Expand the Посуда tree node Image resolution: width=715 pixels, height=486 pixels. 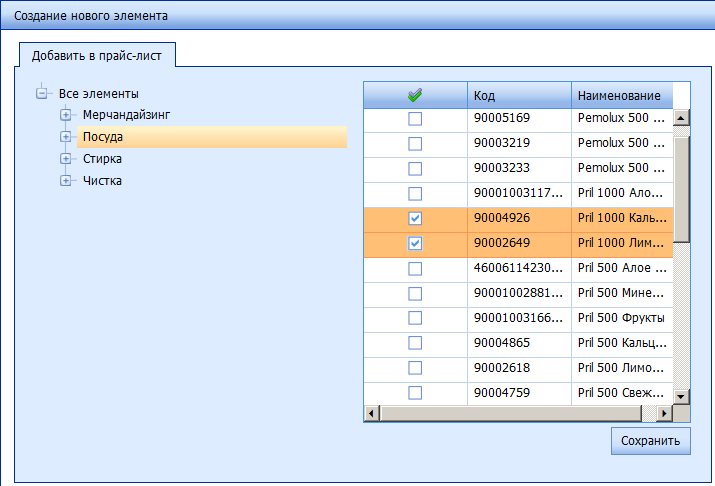pyautogui.click(x=66, y=137)
